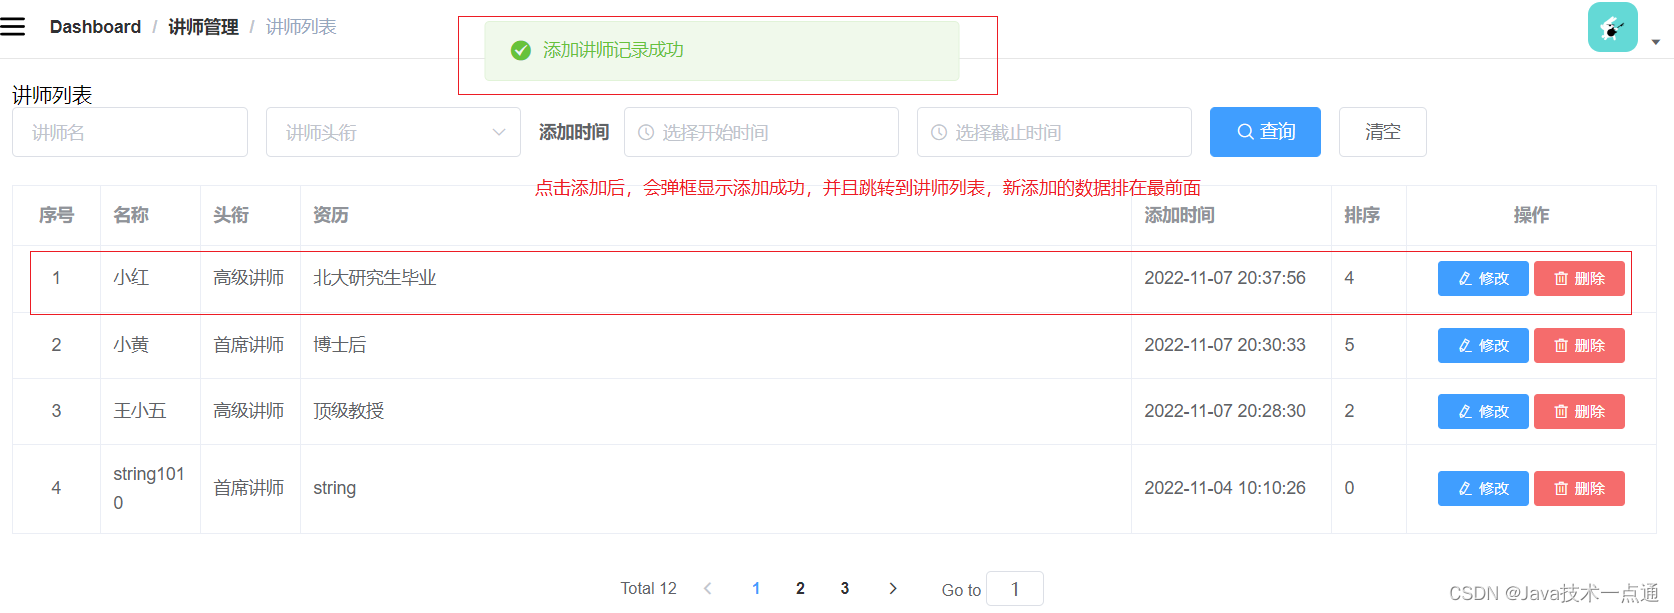The height and width of the screenshot is (613, 1674).
Task: Open the 讲师头衔 dropdown
Action: (393, 132)
